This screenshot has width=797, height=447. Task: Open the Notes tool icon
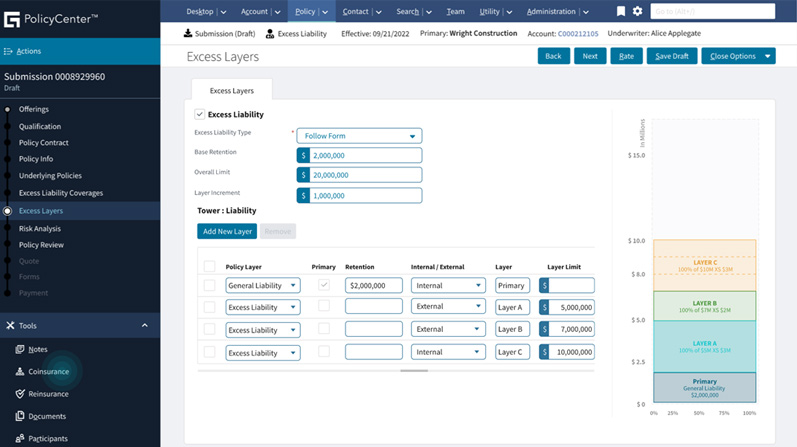coord(20,349)
